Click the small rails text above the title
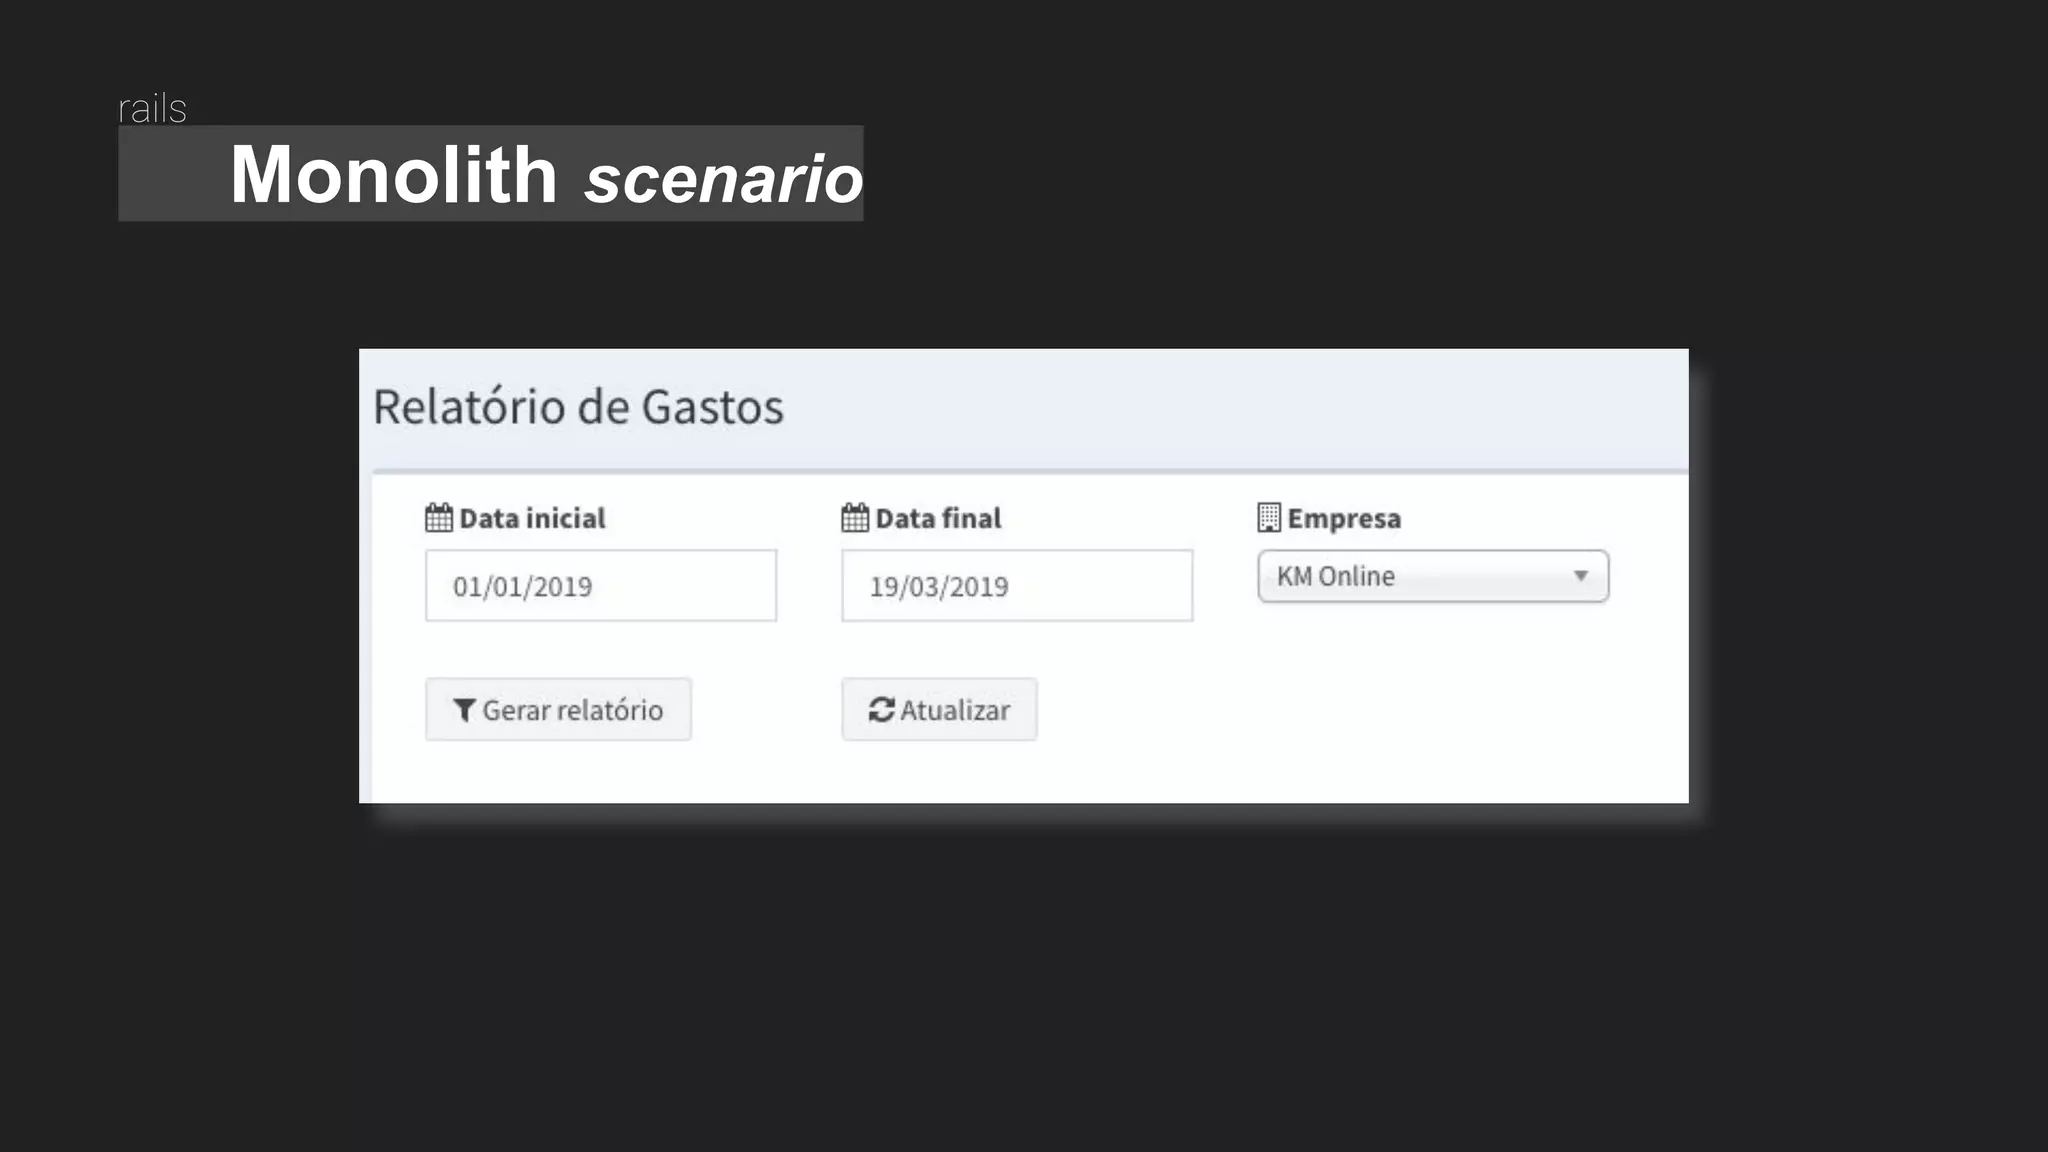The image size is (2048, 1152). pyautogui.click(x=152, y=108)
